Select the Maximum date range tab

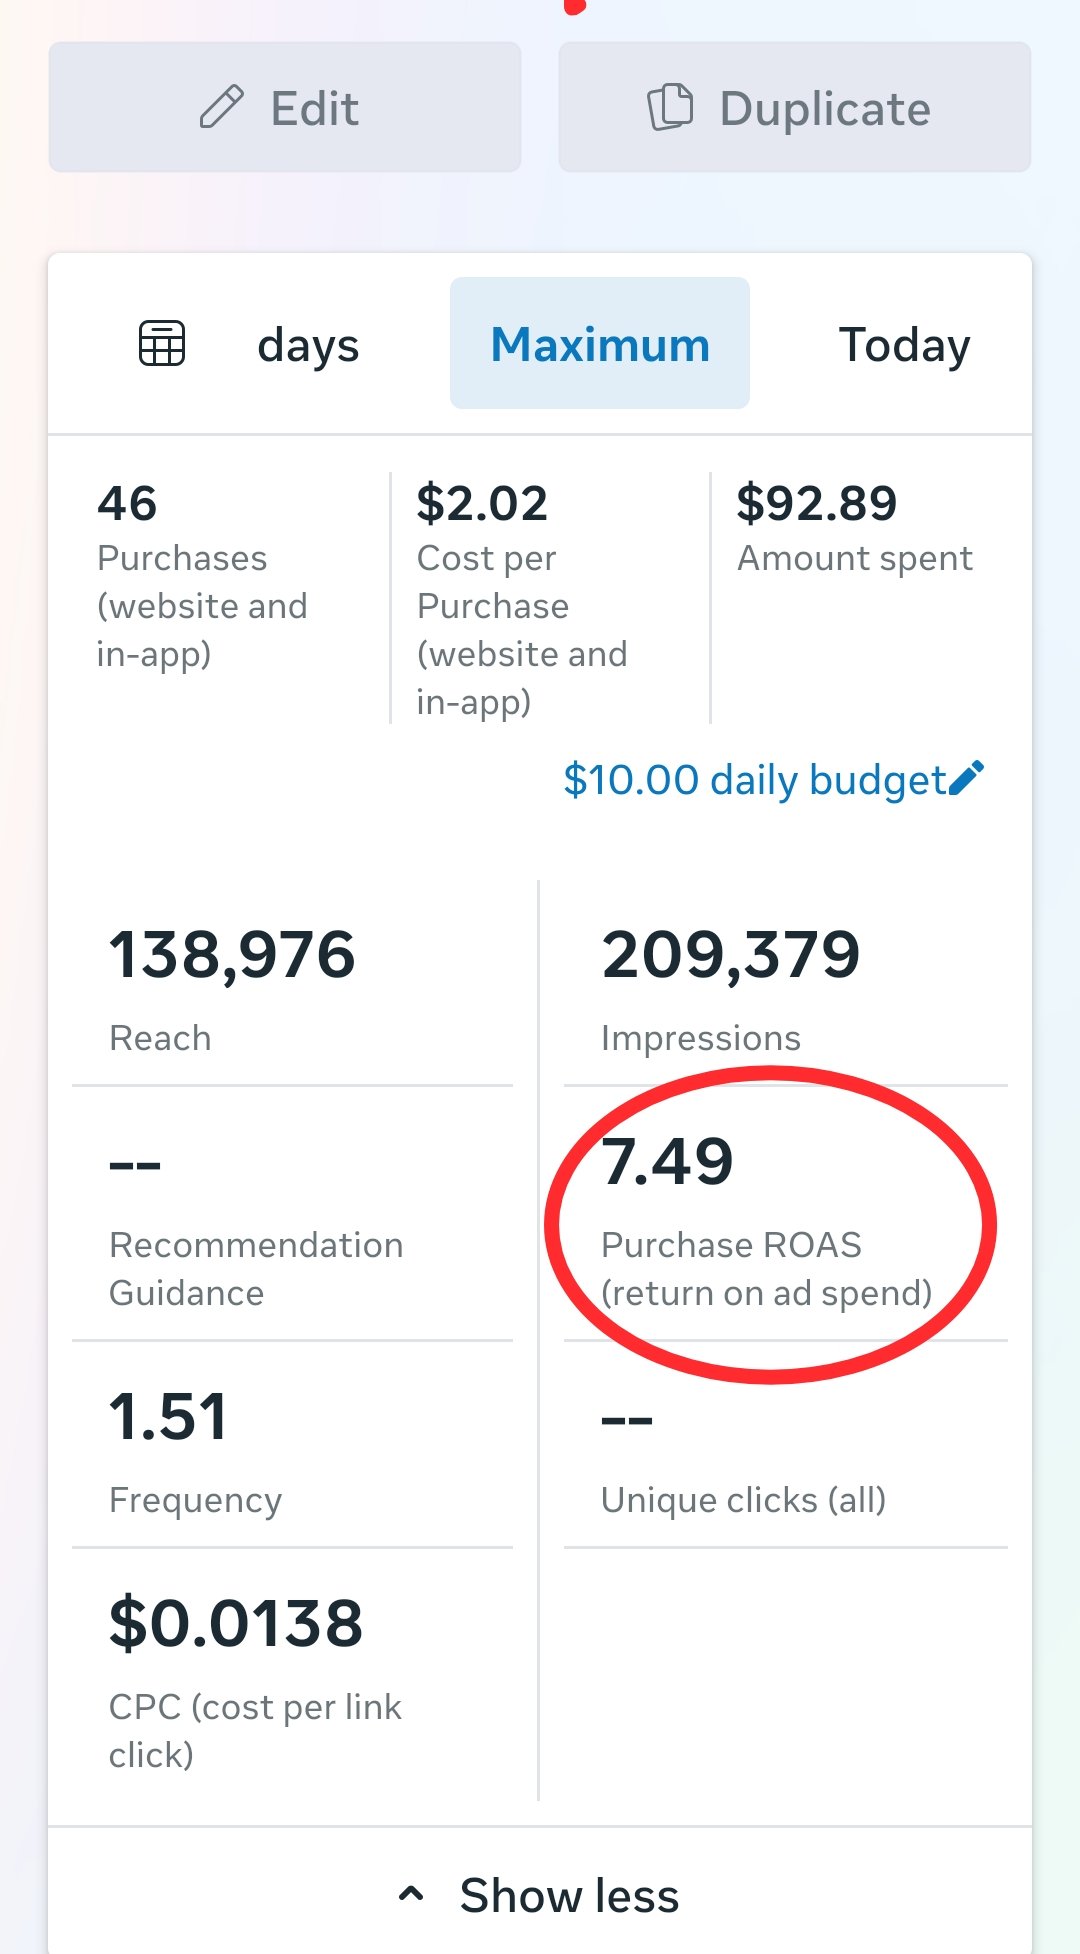tap(600, 343)
